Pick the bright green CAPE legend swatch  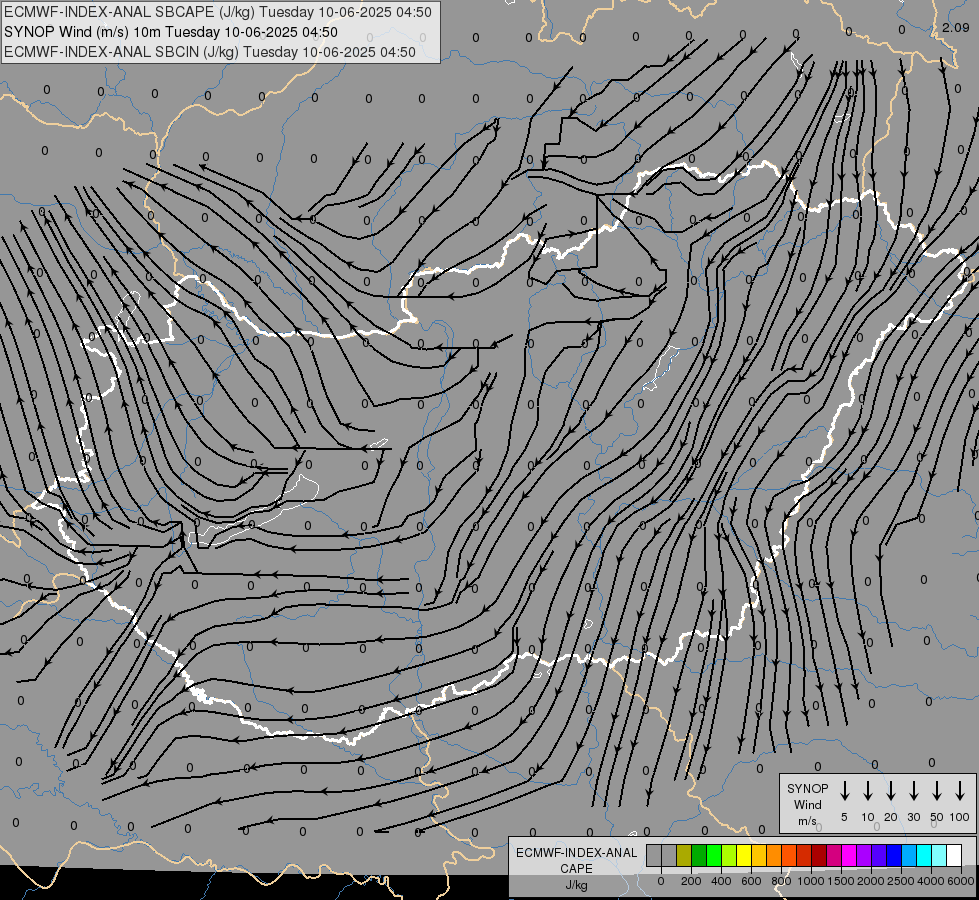click(x=714, y=855)
